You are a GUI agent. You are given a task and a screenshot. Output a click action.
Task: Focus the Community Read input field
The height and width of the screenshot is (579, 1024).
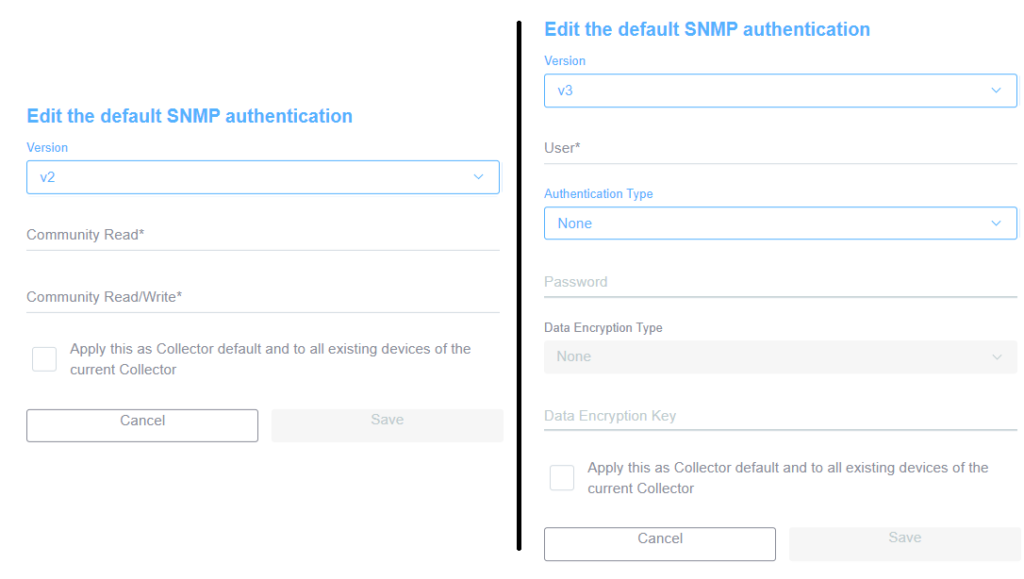(262, 235)
